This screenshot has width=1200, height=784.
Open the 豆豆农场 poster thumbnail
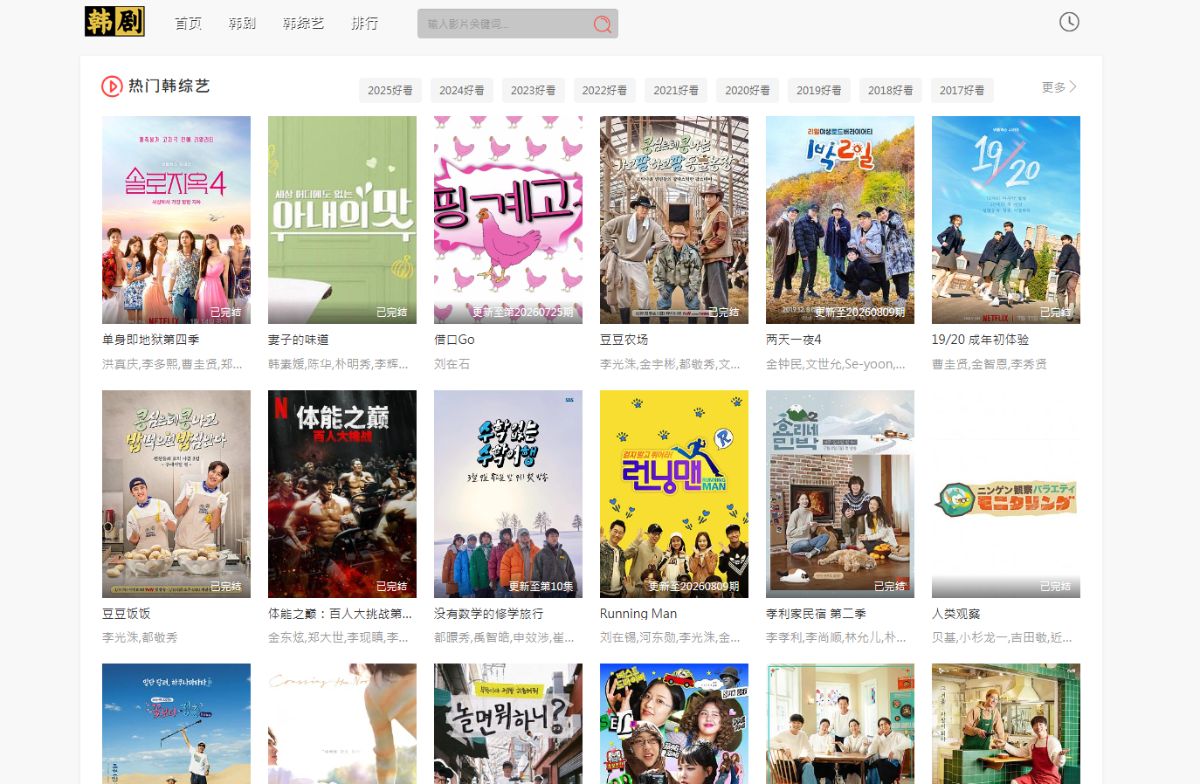pyautogui.click(x=674, y=219)
